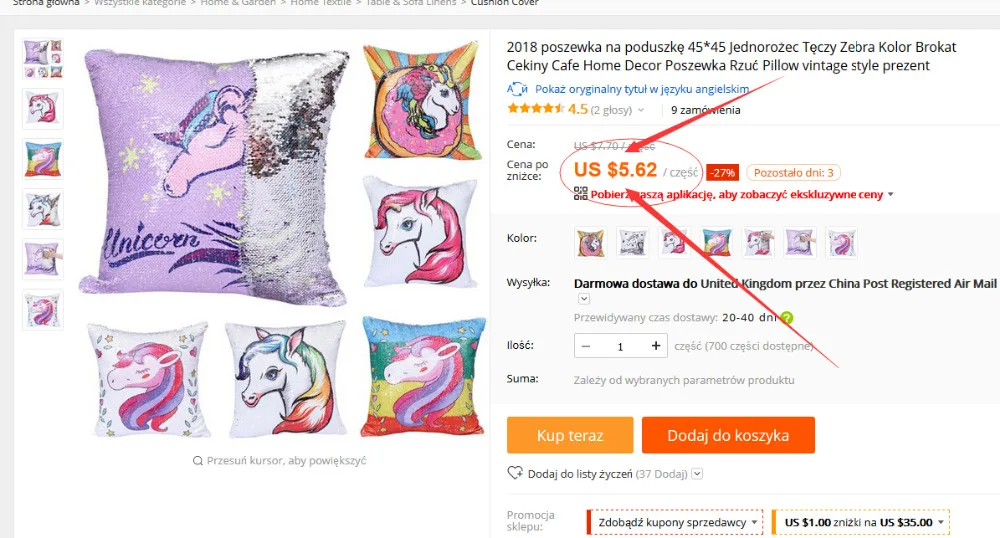The image size is (1000, 538).
Task: Go to Home Textile breadcrumb
Action: pos(321,3)
